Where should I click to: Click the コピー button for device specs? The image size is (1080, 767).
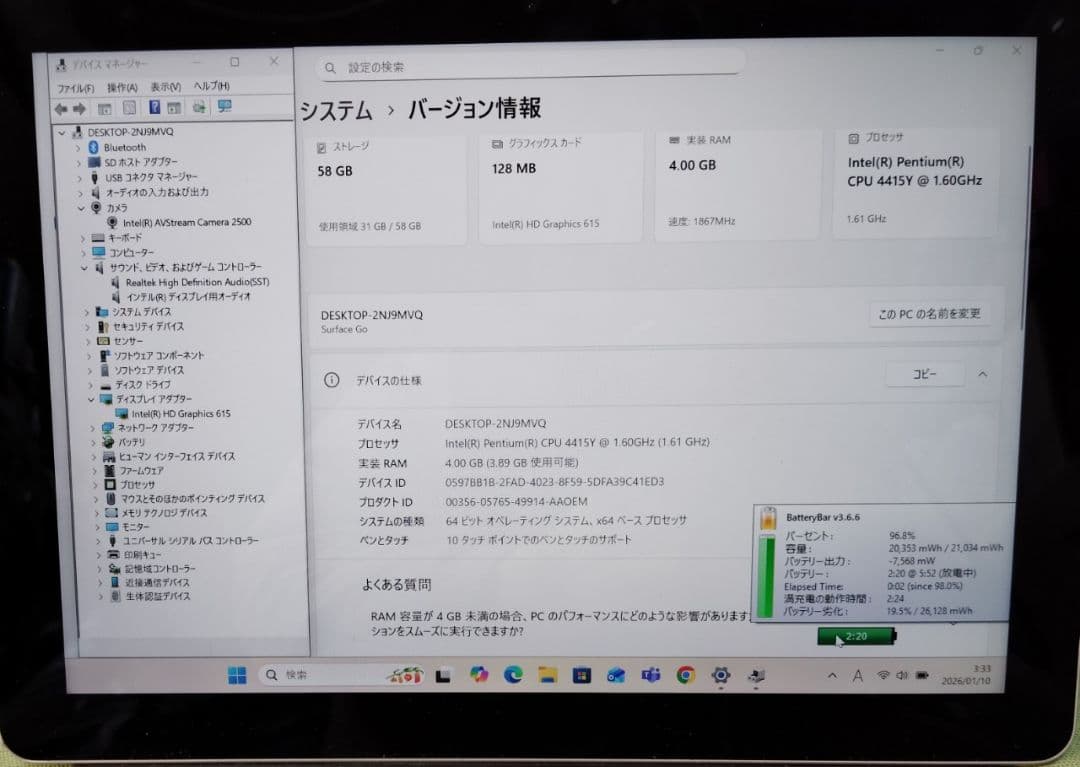[924, 374]
